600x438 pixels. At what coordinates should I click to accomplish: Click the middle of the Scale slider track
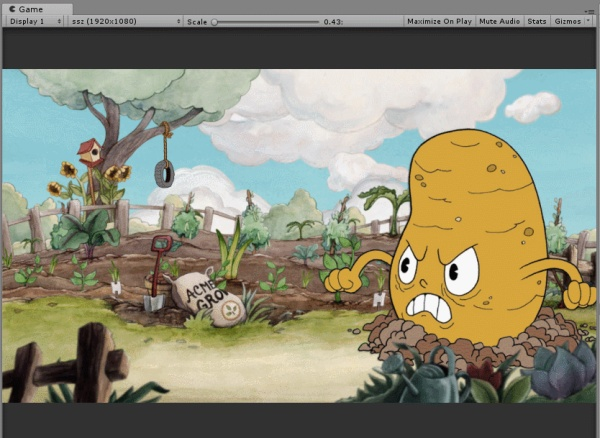point(265,22)
